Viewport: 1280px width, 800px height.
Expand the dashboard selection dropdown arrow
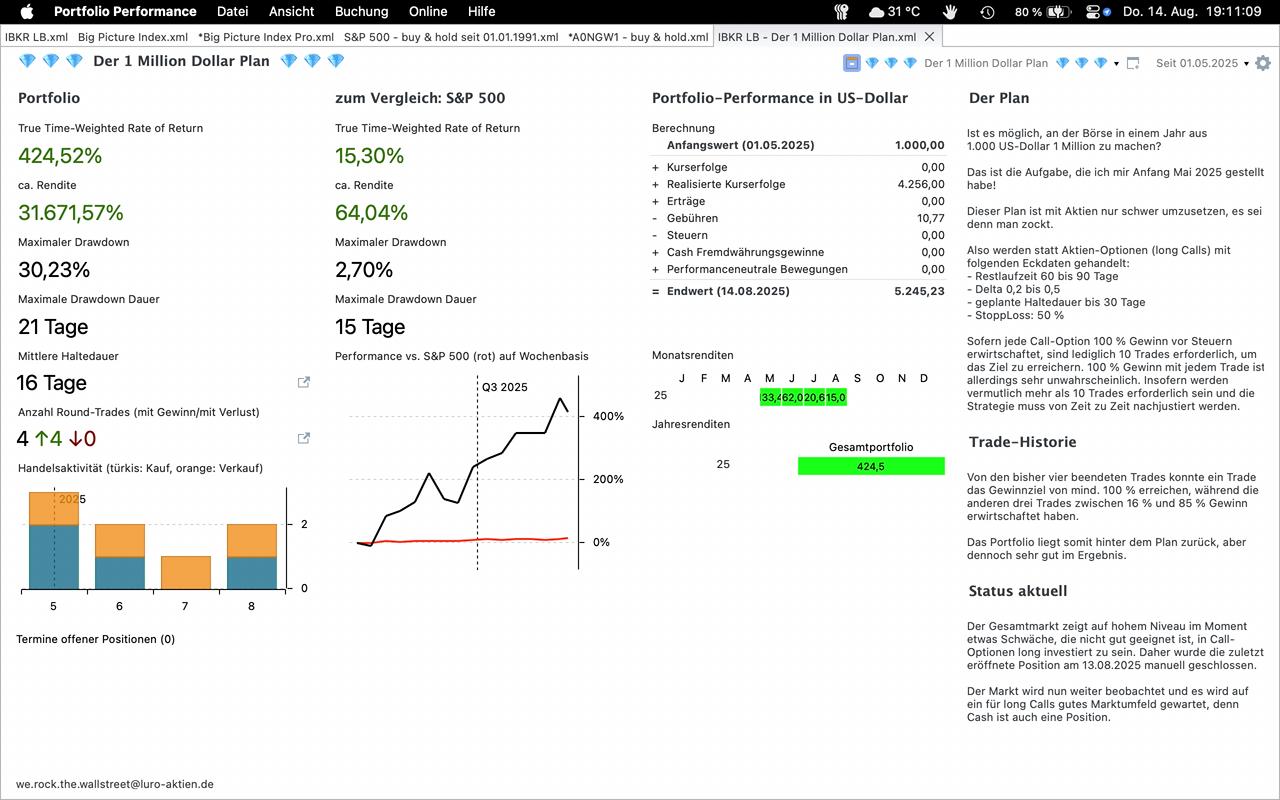click(1116, 64)
